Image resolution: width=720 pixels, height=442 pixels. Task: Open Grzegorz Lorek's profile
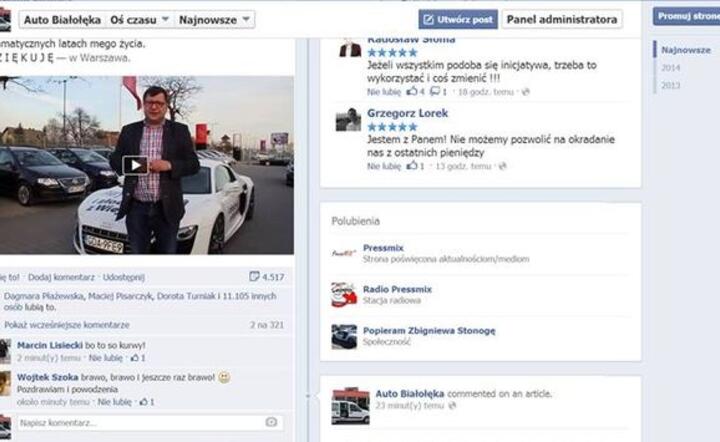(407, 113)
